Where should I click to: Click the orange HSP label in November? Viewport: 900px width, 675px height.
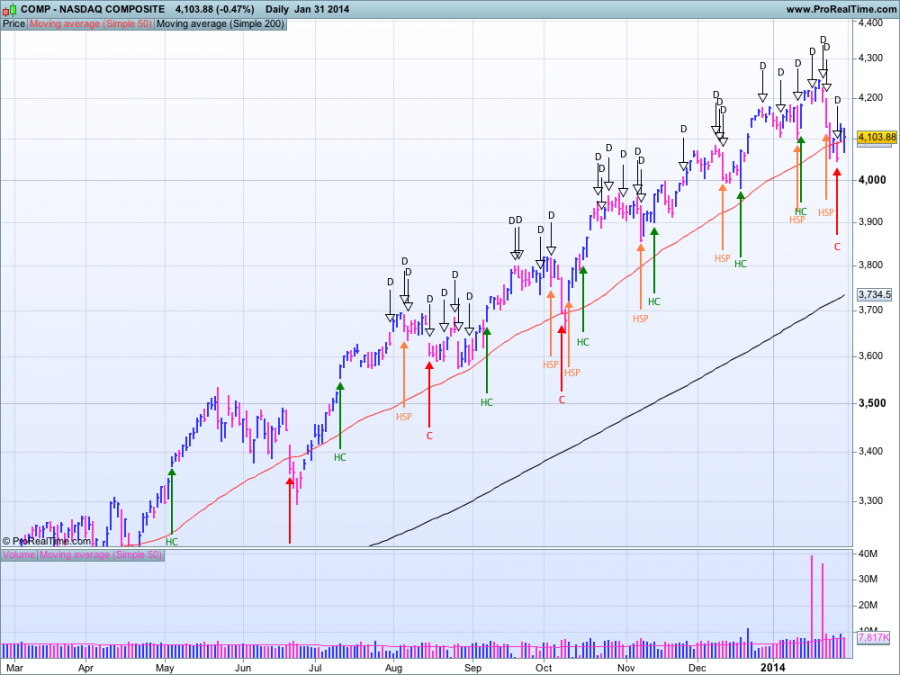[641, 319]
